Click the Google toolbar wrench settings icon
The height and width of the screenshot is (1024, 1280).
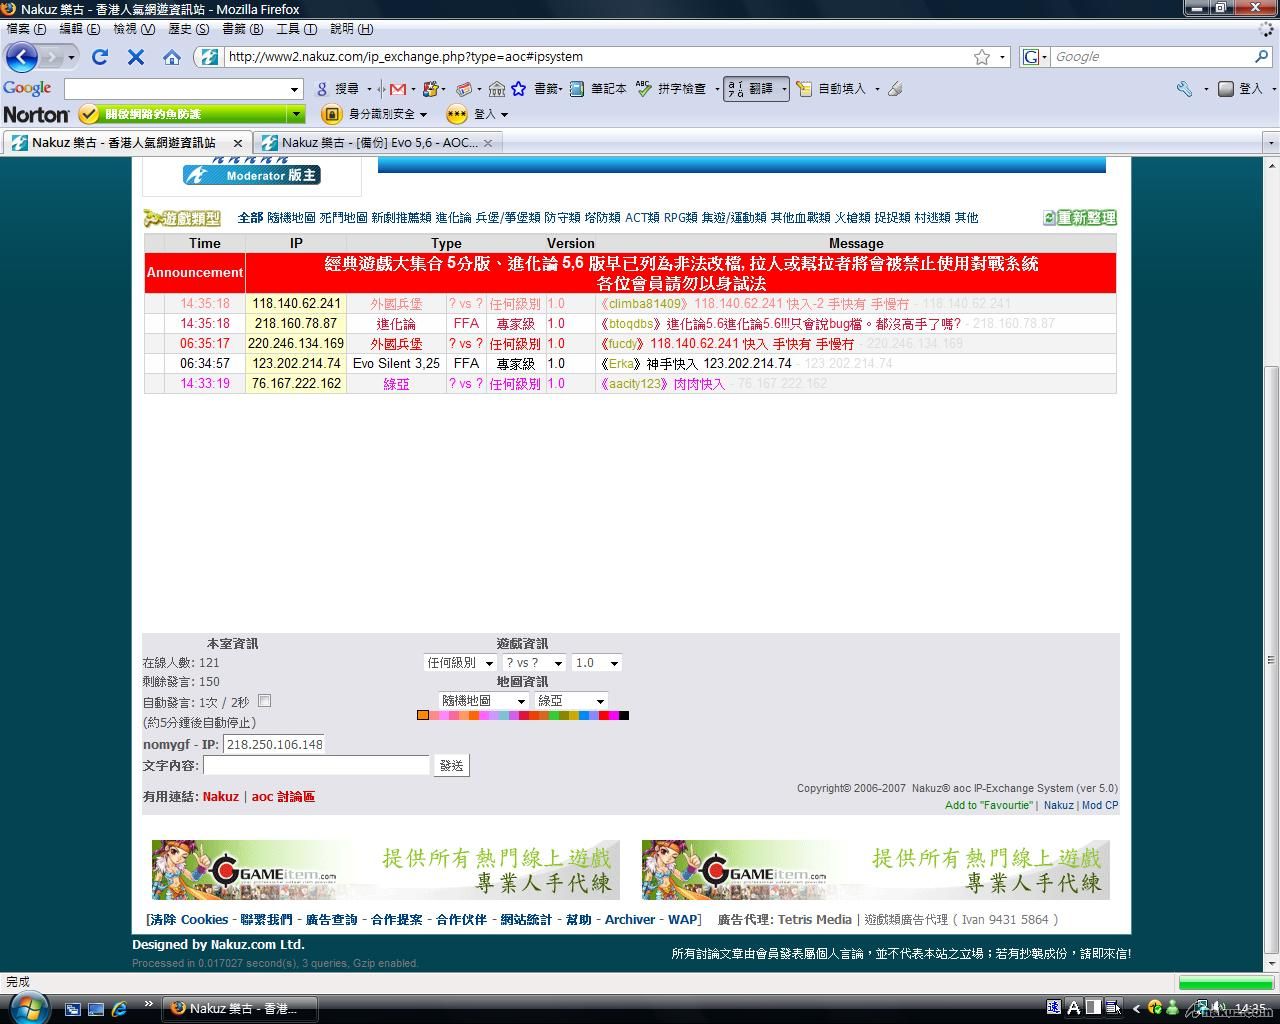coord(1185,89)
